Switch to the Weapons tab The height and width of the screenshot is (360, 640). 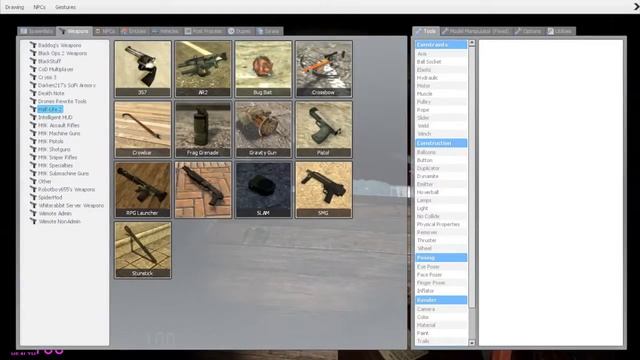tap(75, 31)
